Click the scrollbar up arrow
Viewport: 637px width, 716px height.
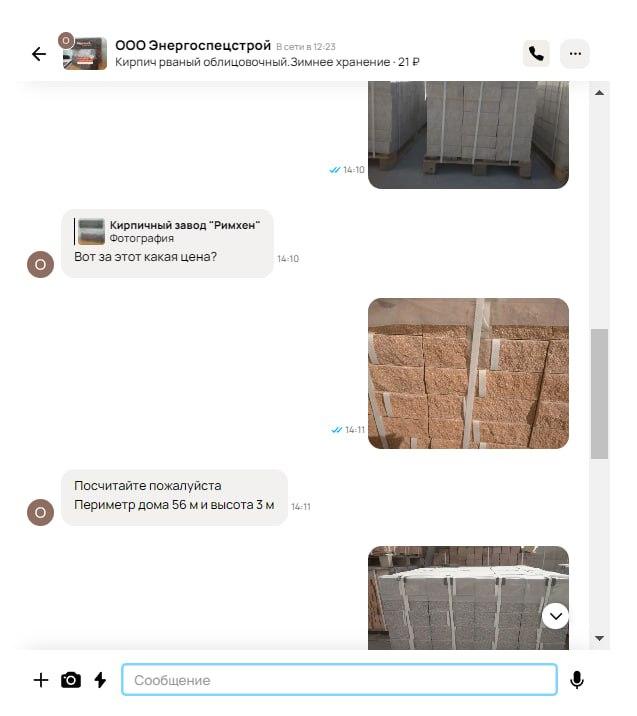tap(600, 93)
